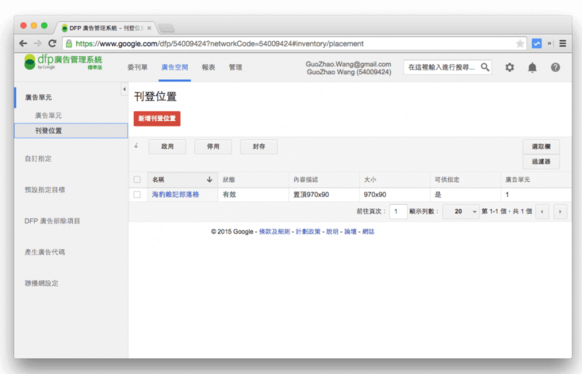Click the 置頂970x90 description cell
Screen dimensions: 582x374
311,194
